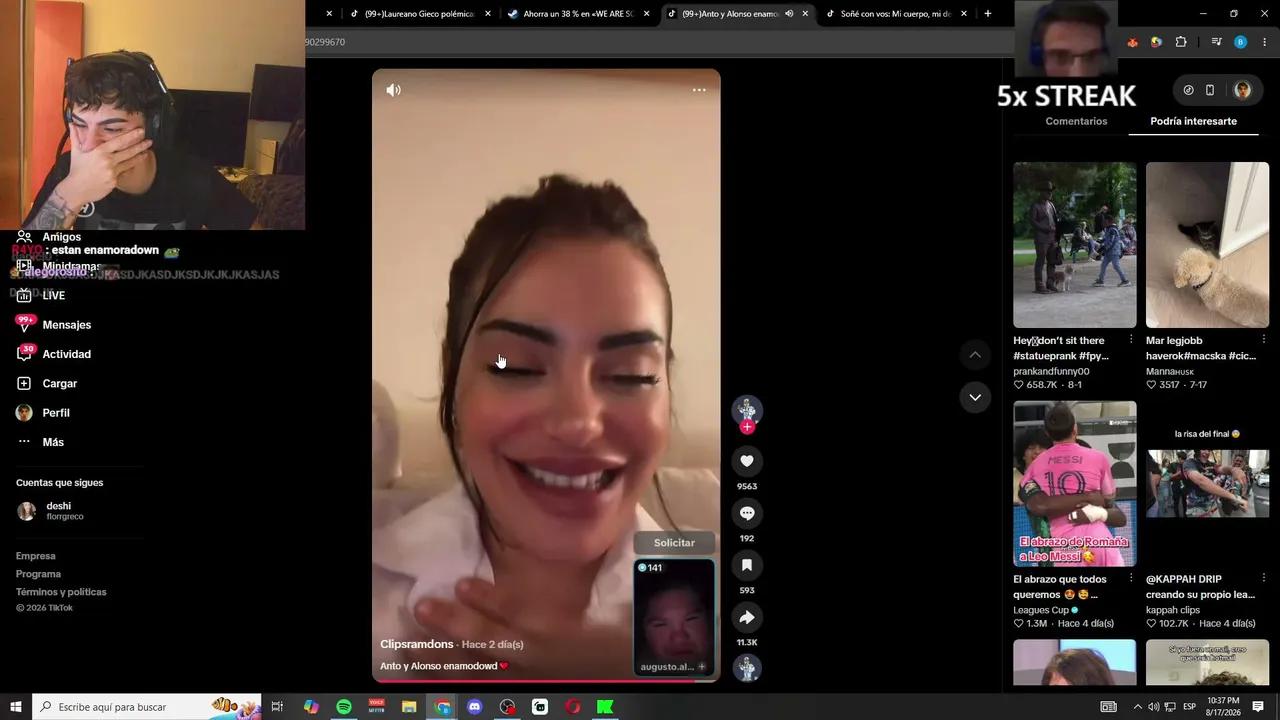This screenshot has height=720, width=1280.
Task: Open comments via the speech bubble icon
Action: click(747, 513)
